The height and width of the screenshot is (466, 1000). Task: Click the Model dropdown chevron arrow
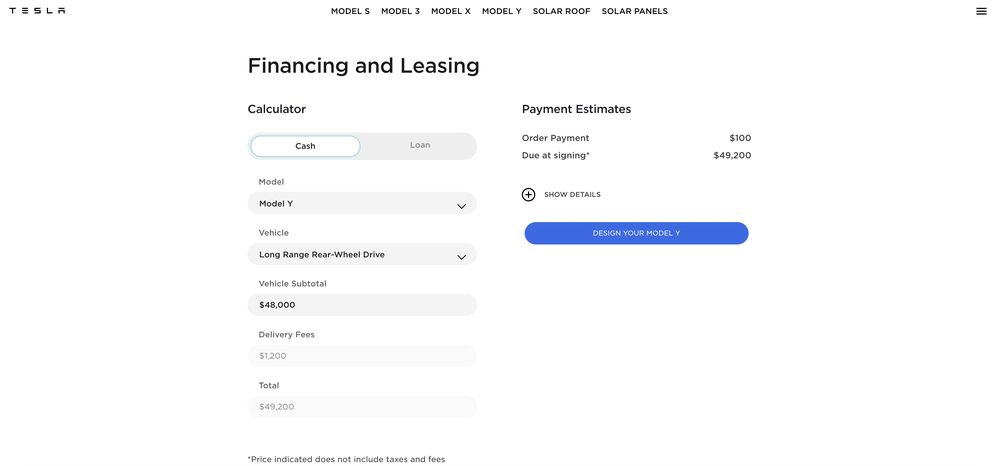[461, 206]
